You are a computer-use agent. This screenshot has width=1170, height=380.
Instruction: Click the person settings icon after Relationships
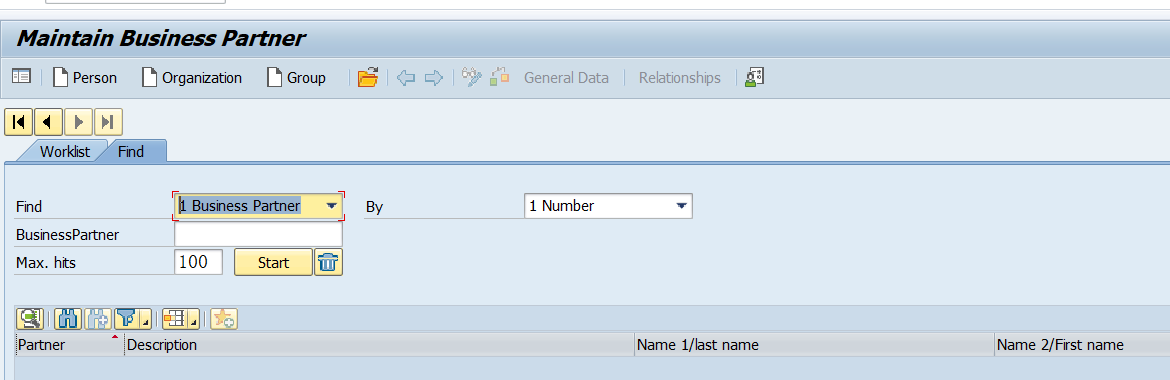754,77
